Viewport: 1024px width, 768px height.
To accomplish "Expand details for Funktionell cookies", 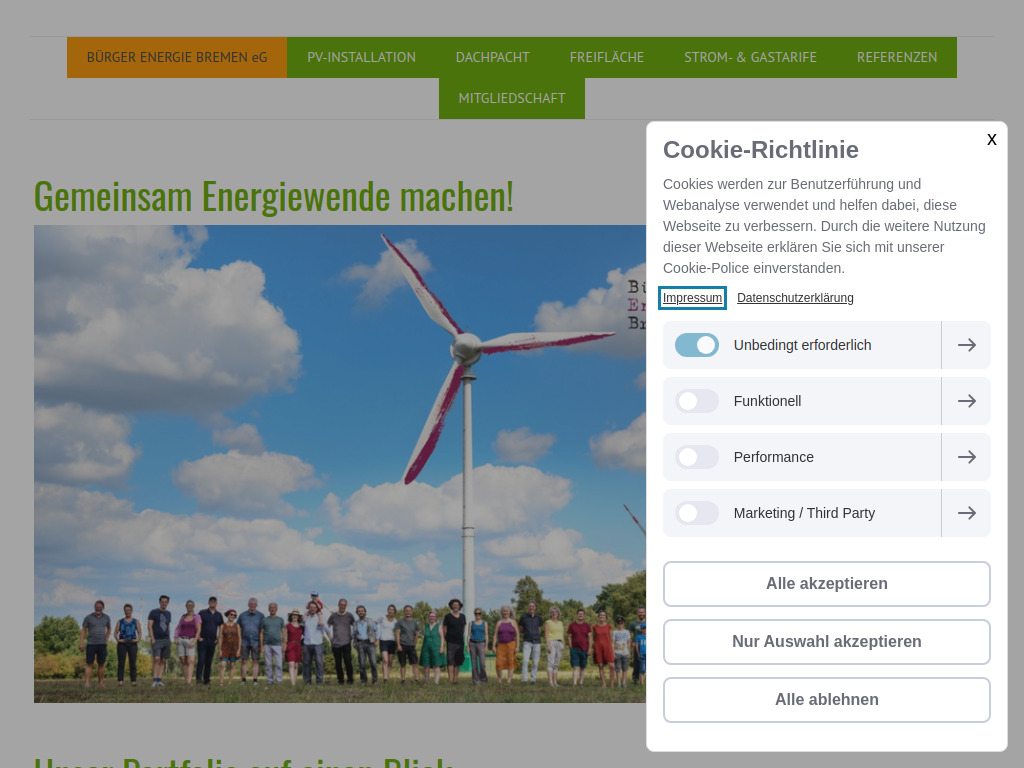I will [966, 401].
